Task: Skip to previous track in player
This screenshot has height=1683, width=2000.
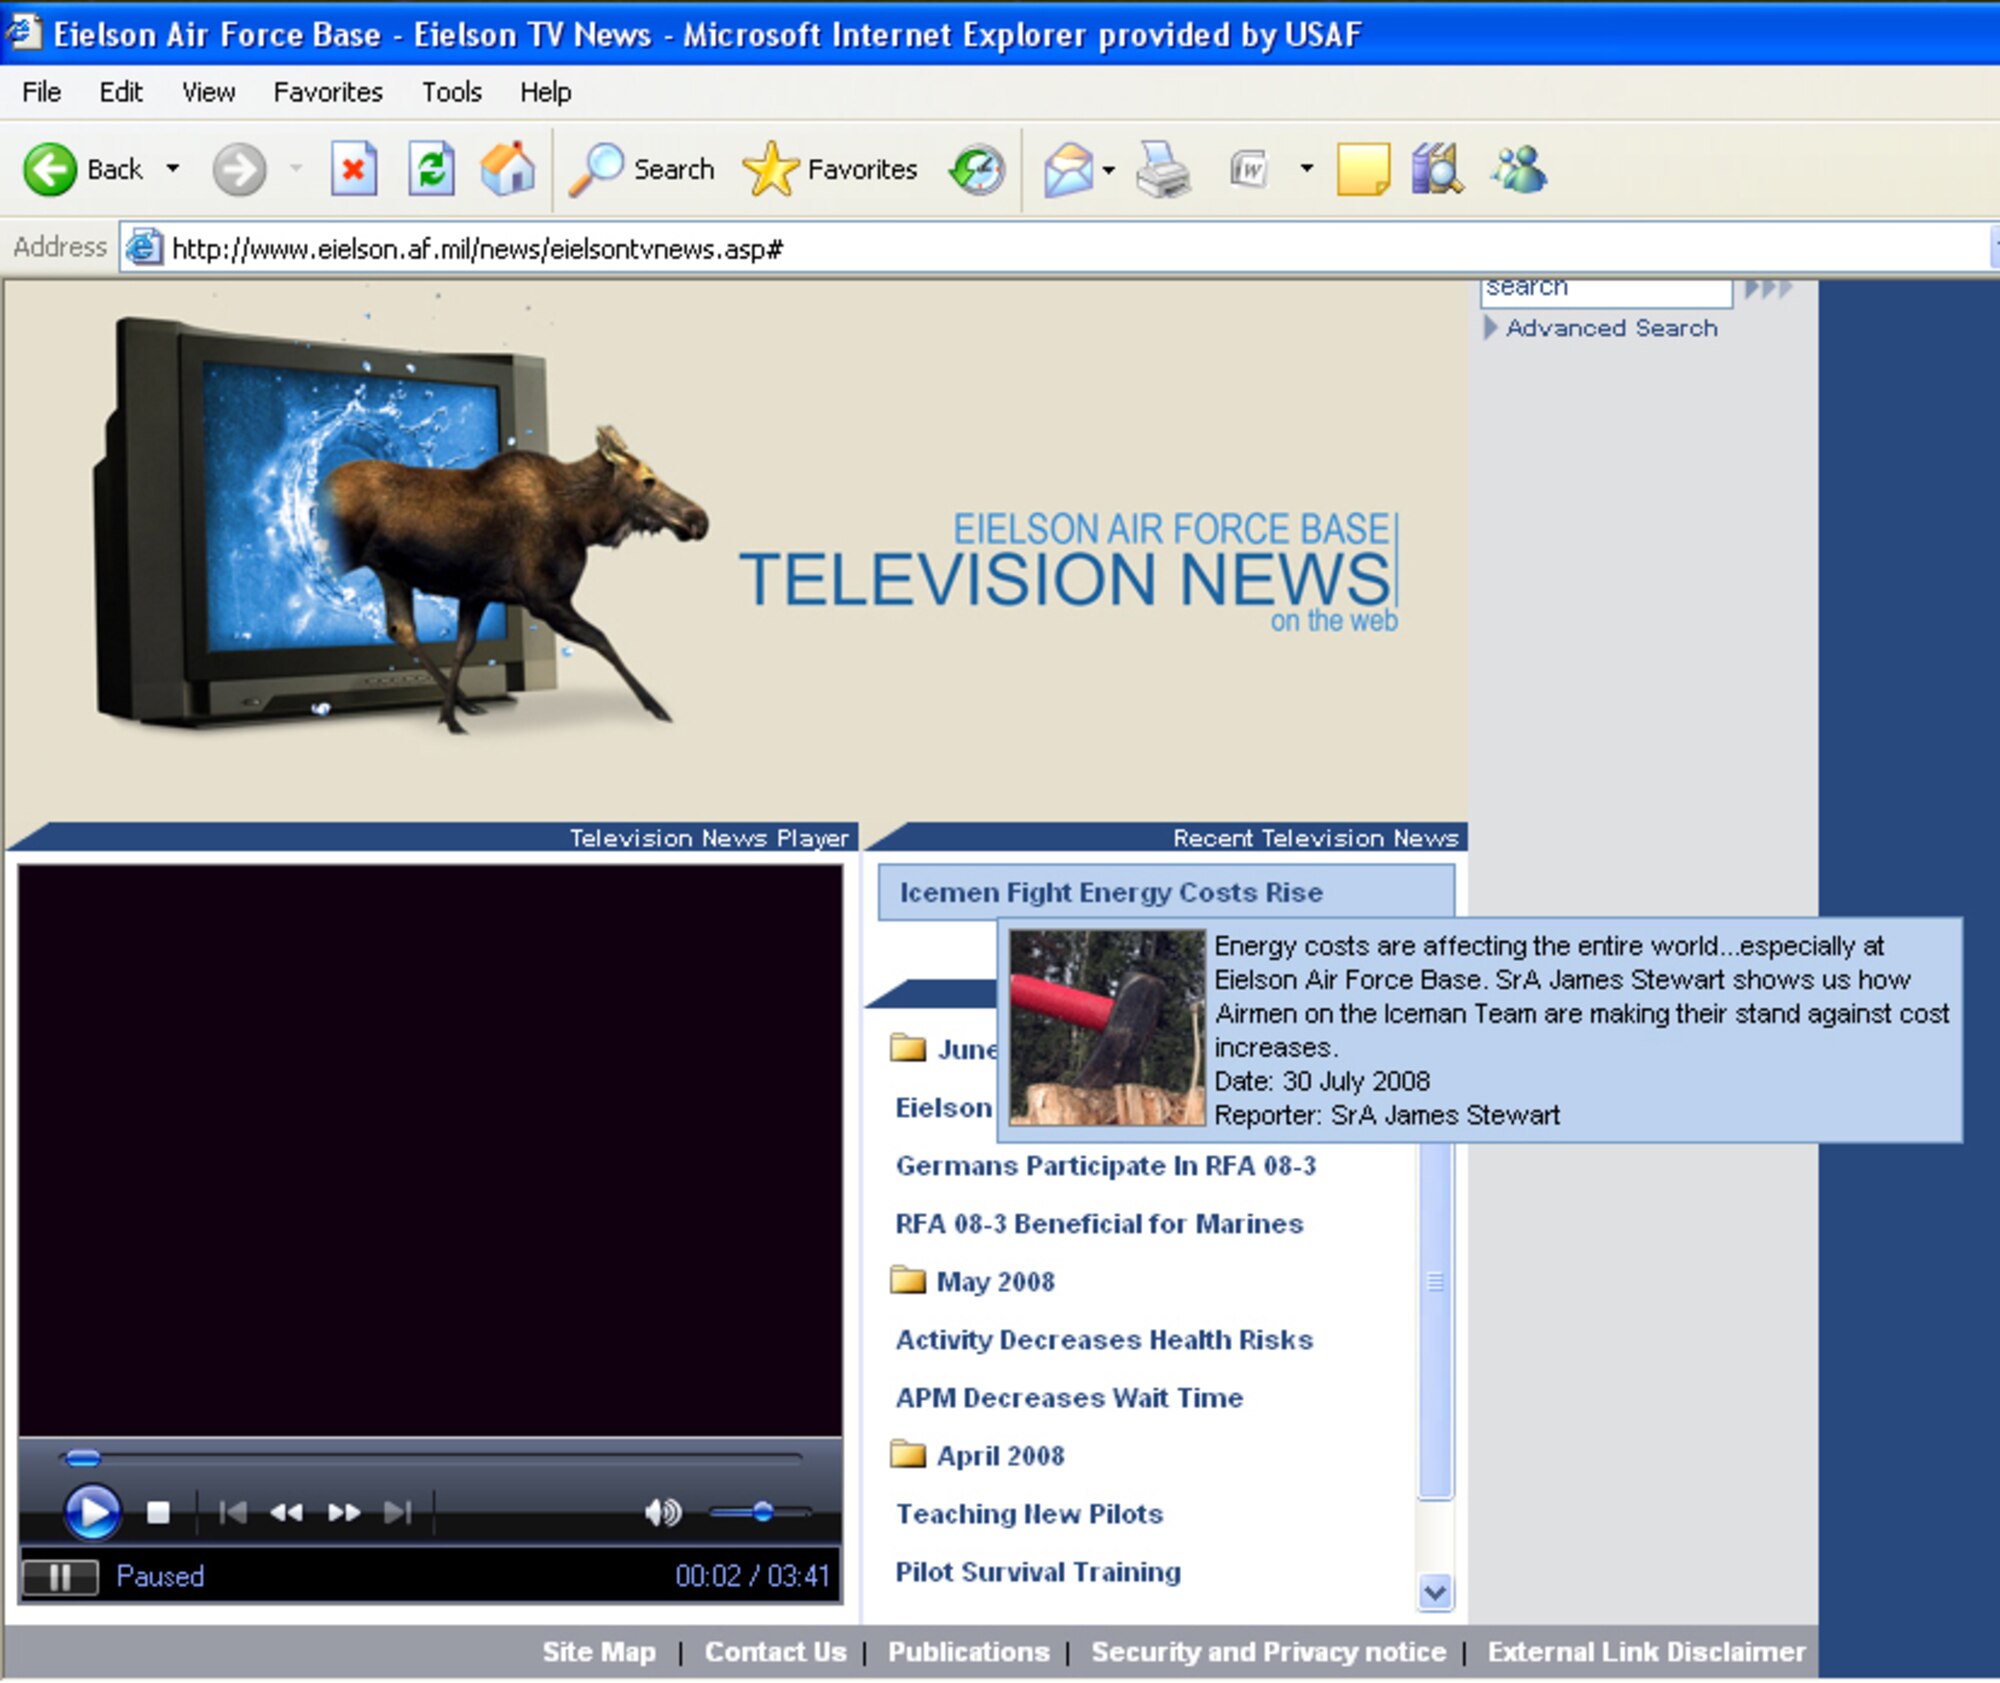Action: pos(232,1513)
